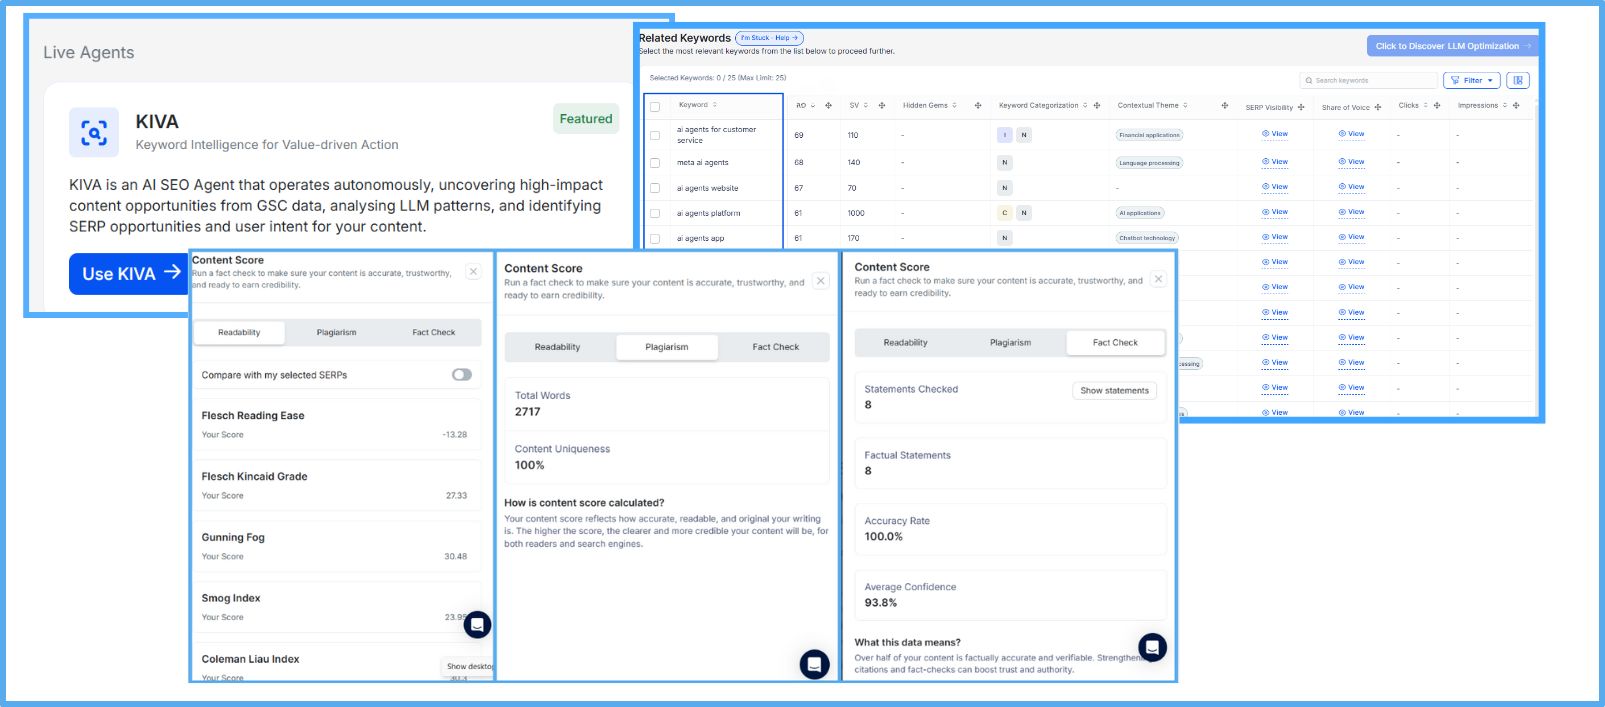Open chat bubble icon in Readability panel
Screen dimensions: 1605x707
point(478,625)
